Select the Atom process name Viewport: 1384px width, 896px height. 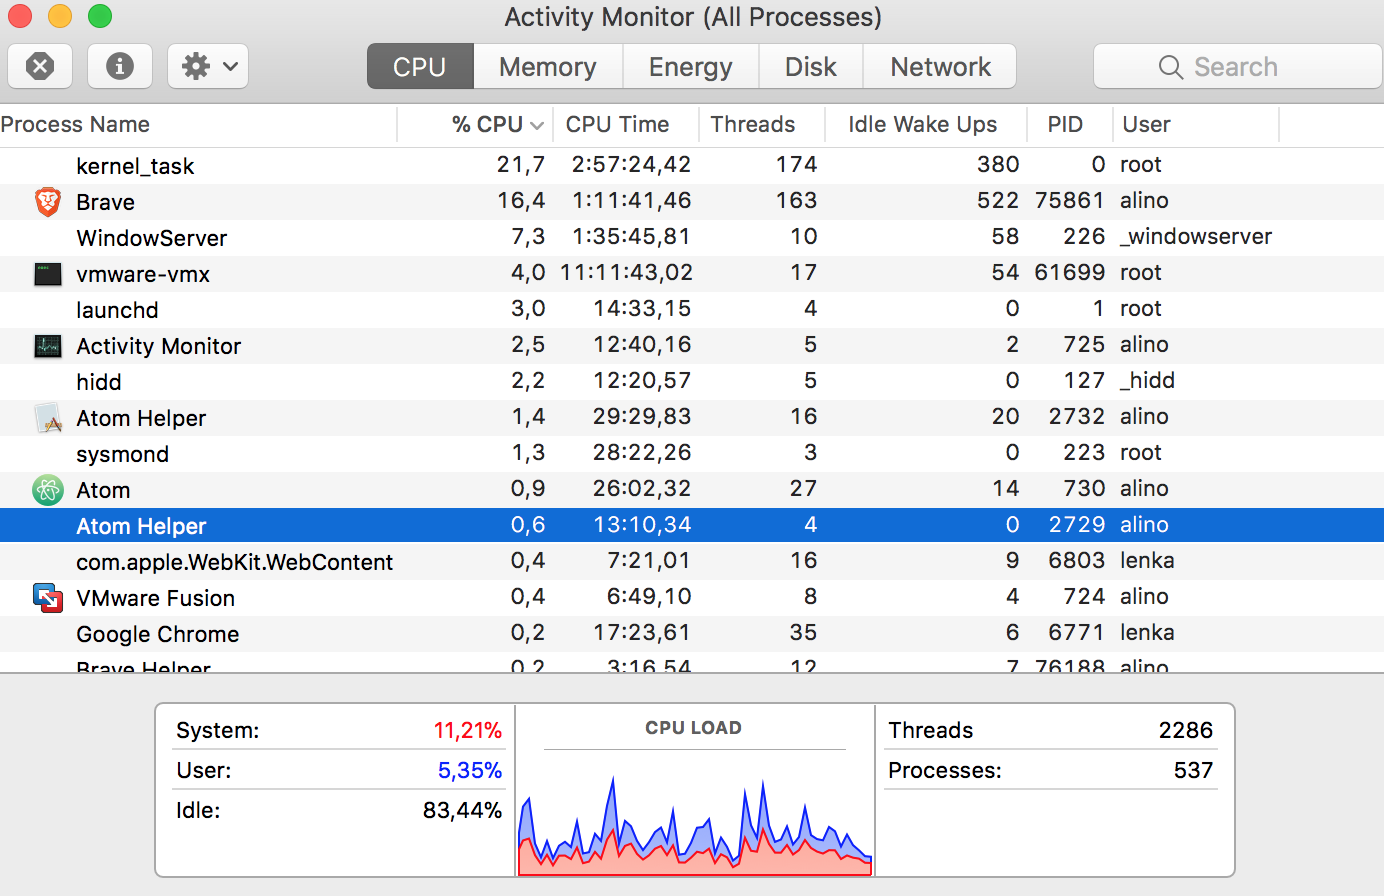(103, 490)
